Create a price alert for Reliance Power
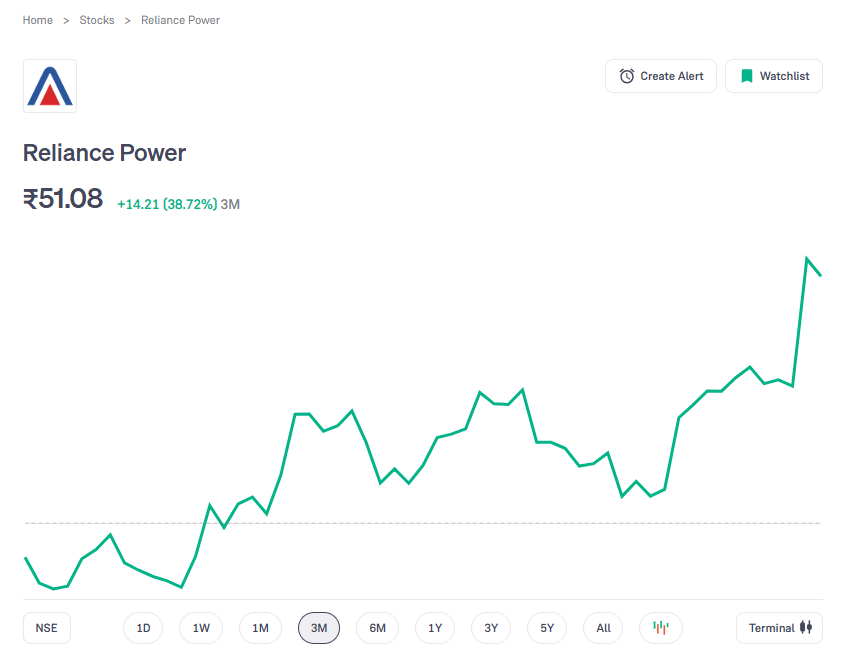Image resolution: width=850 pixels, height=668 pixels. pos(661,76)
